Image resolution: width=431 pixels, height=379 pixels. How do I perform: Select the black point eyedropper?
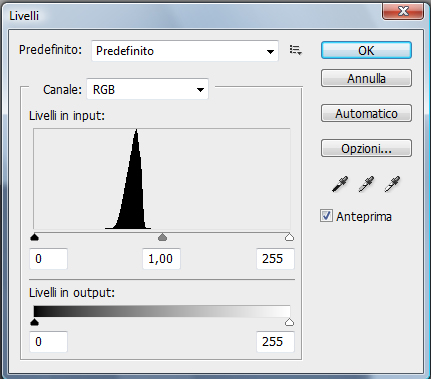click(340, 184)
